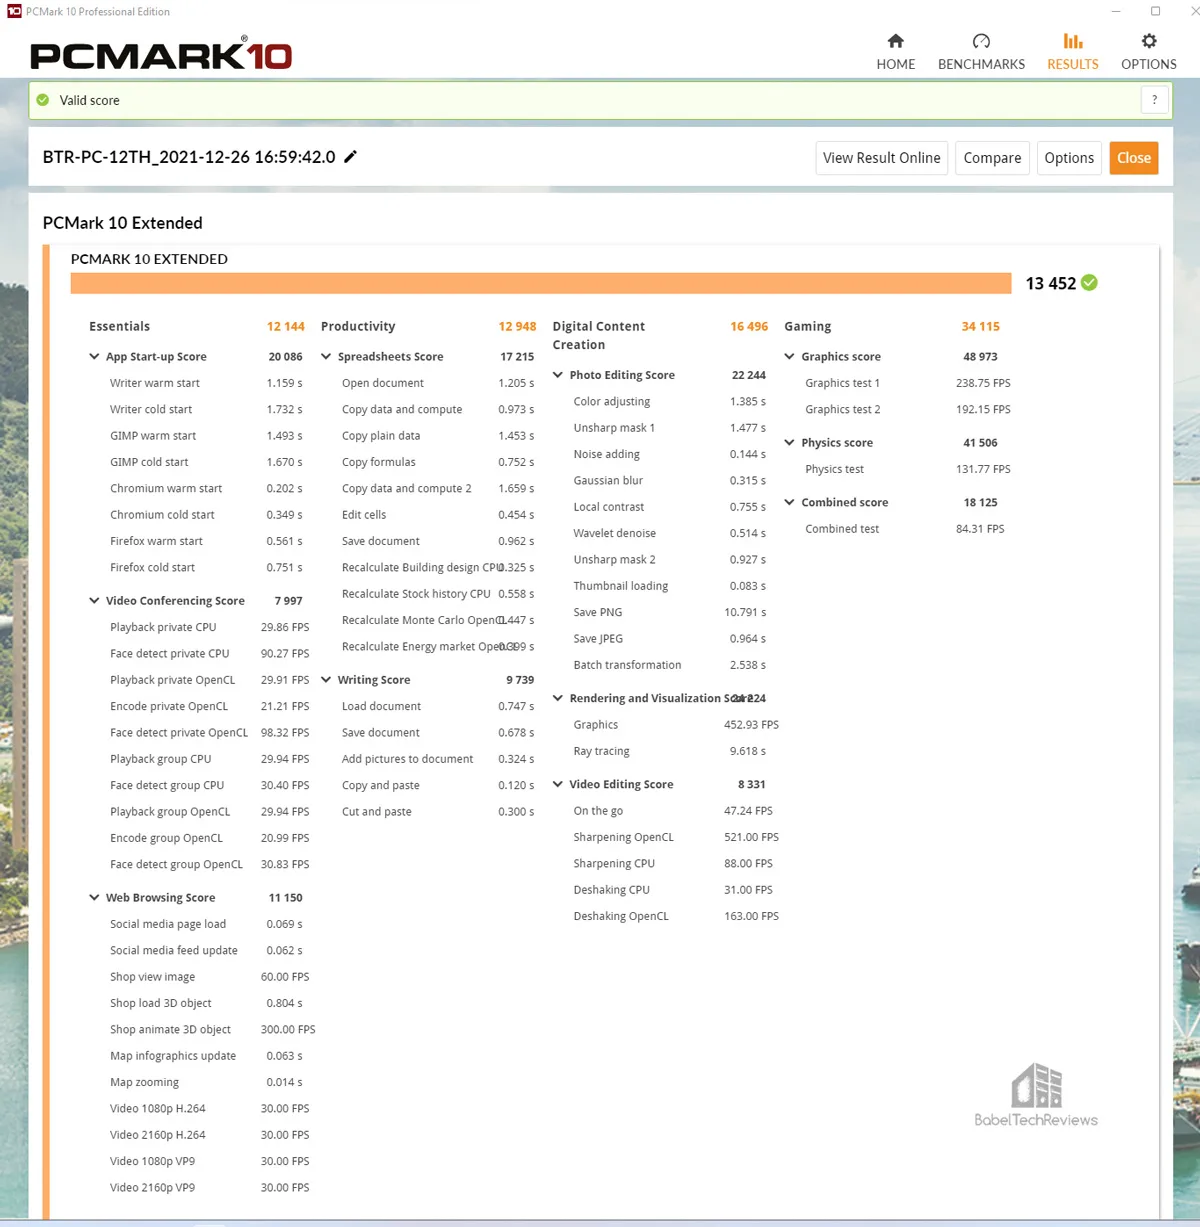
Task: Click Shop animate 3D object row
Action: point(212,1030)
